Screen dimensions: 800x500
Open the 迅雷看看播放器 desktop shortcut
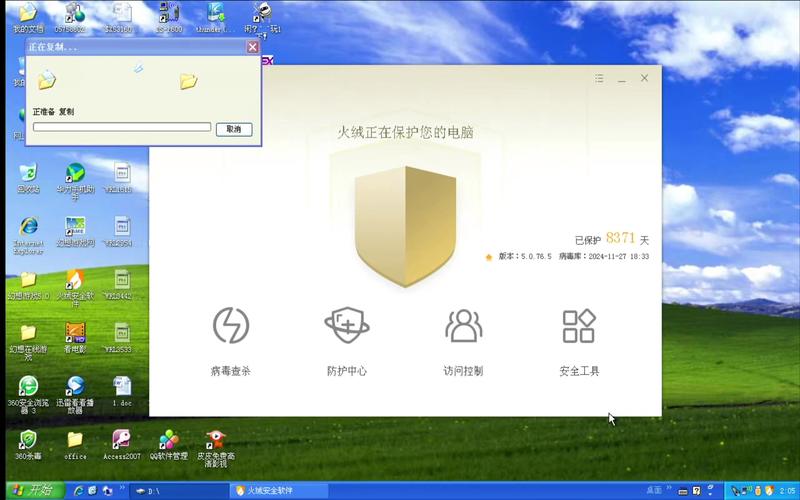[75, 394]
